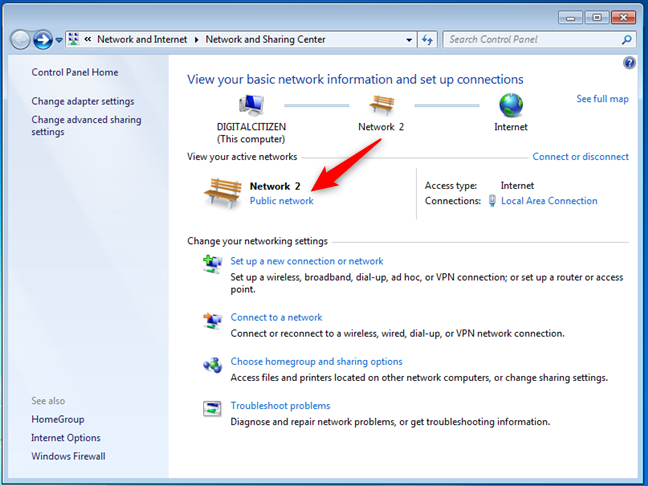Open the Help question mark icon
This screenshot has height=486, width=648.
(629, 63)
